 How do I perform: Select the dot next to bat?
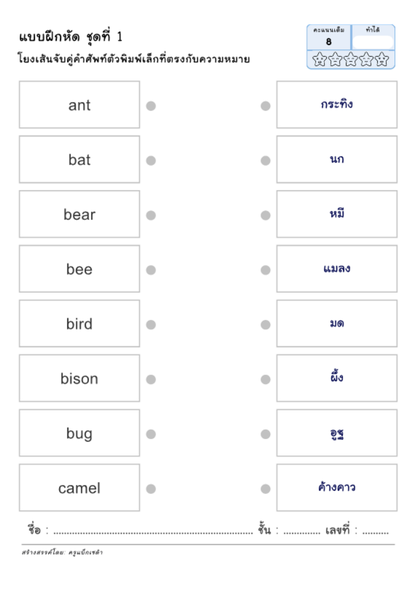coord(151,161)
